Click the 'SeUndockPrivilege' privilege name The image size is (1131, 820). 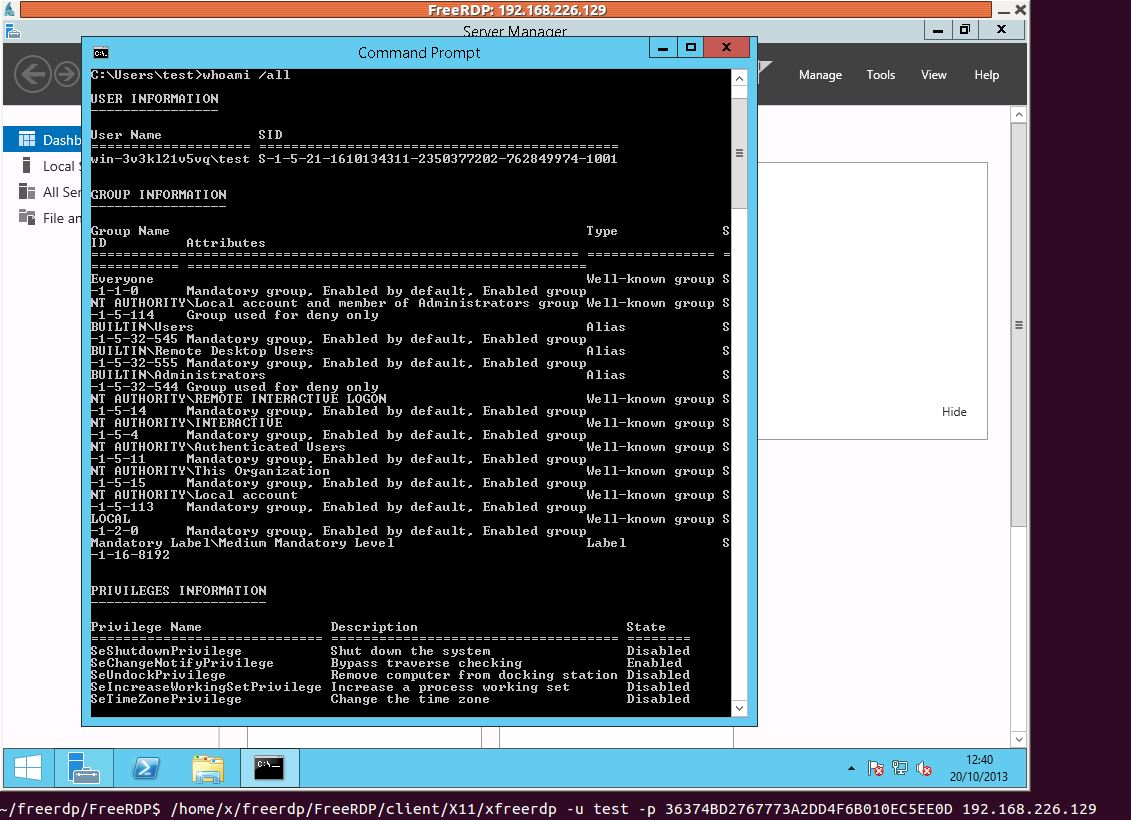pos(158,675)
